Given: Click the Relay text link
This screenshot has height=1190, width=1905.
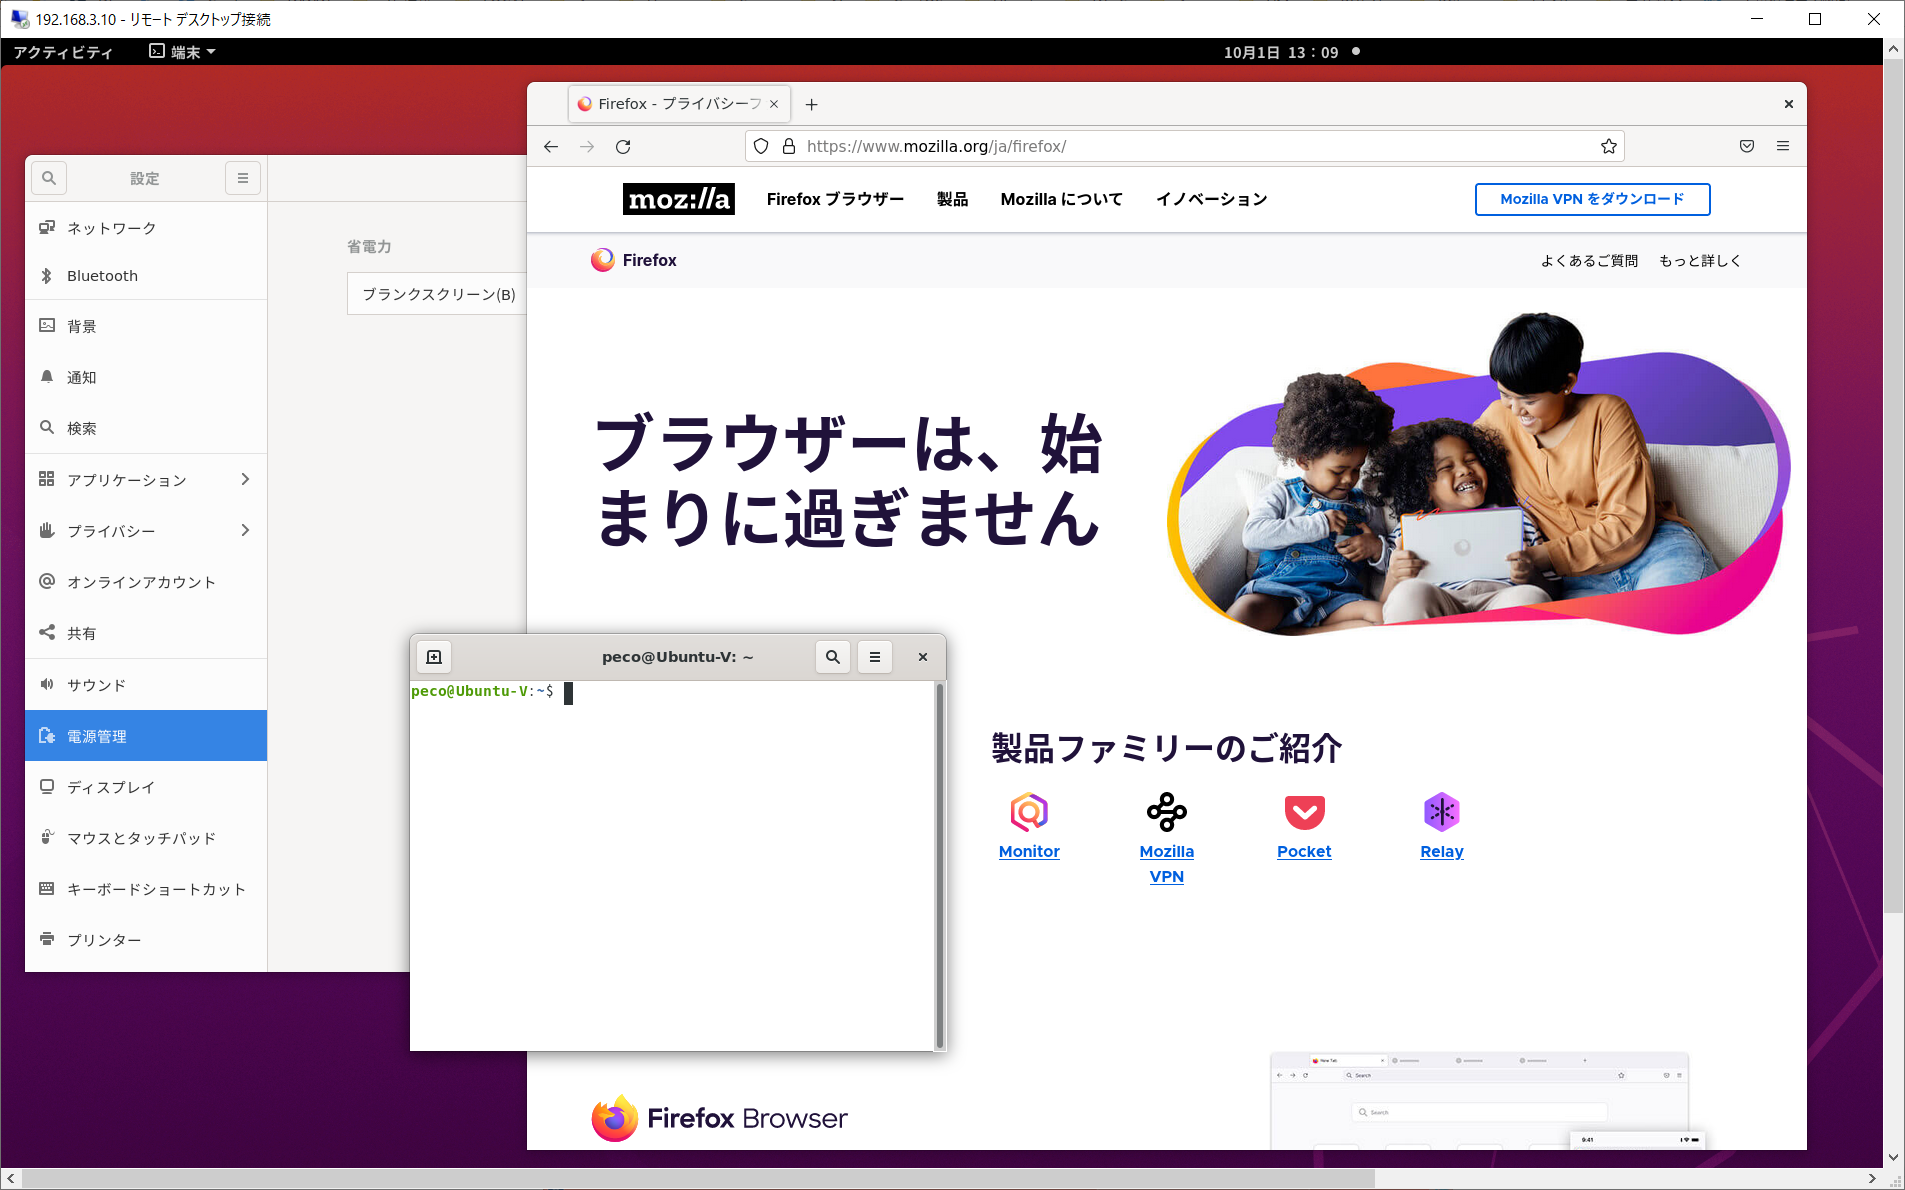Looking at the screenshot, I should (1442, 851).
